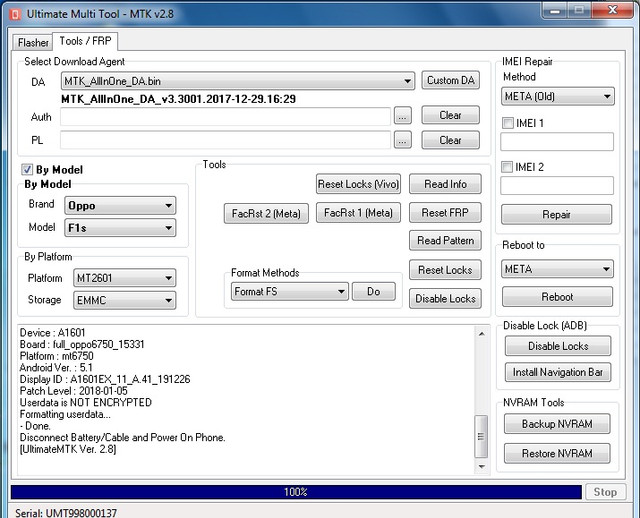Click the Serial UMT998000137 status text
The image size is (640, 518).
[66, 512]
